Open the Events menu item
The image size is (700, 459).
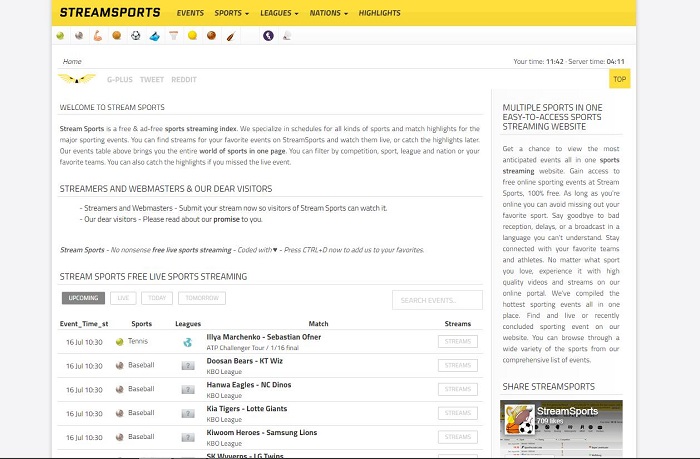point(190,13)
